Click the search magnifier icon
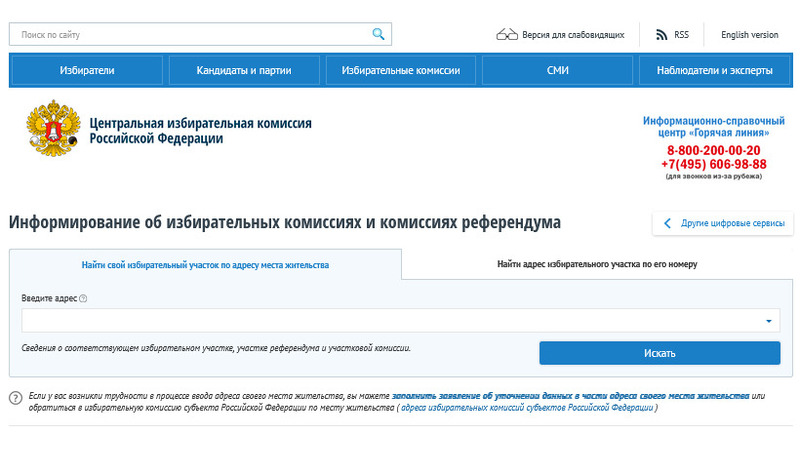Image resolution: width=800 pixels, height=470 pixels. click(x=378, y=34)
